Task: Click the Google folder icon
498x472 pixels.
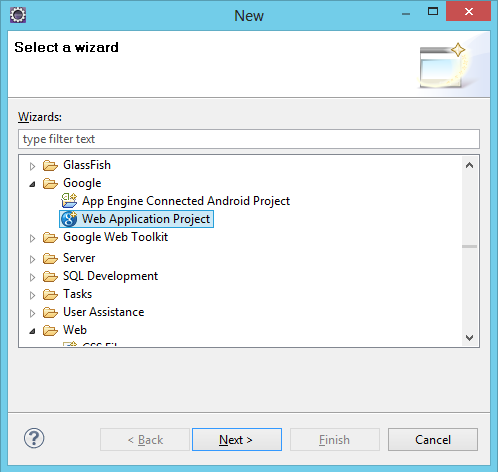Action: (50, 183)
